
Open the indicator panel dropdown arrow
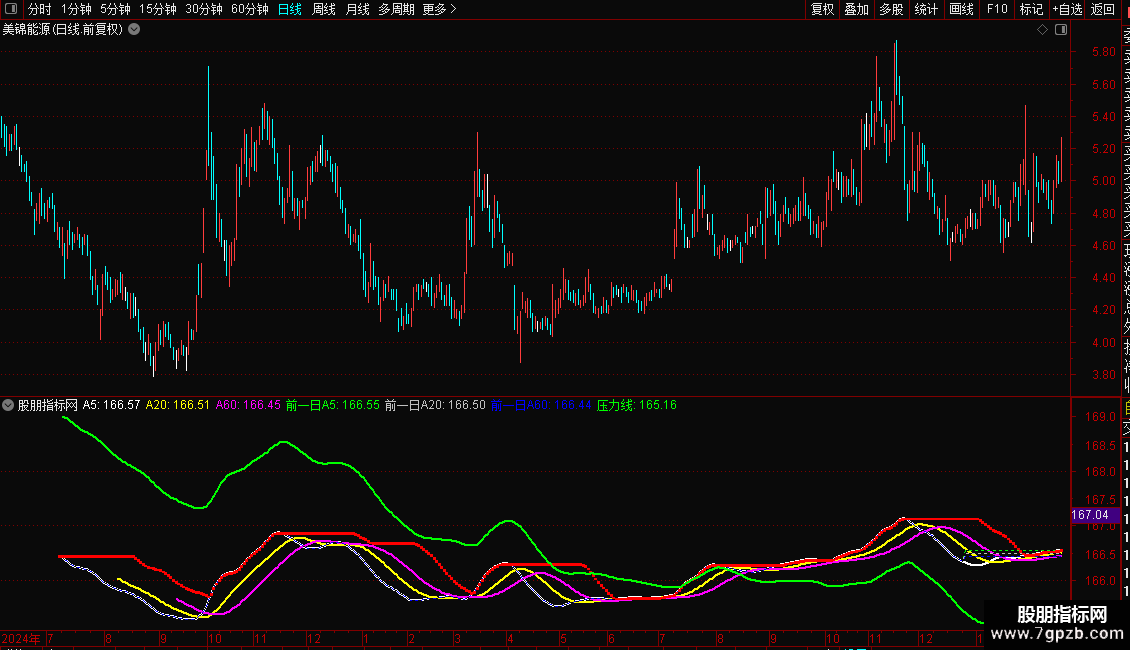click(x=8, y=405)
